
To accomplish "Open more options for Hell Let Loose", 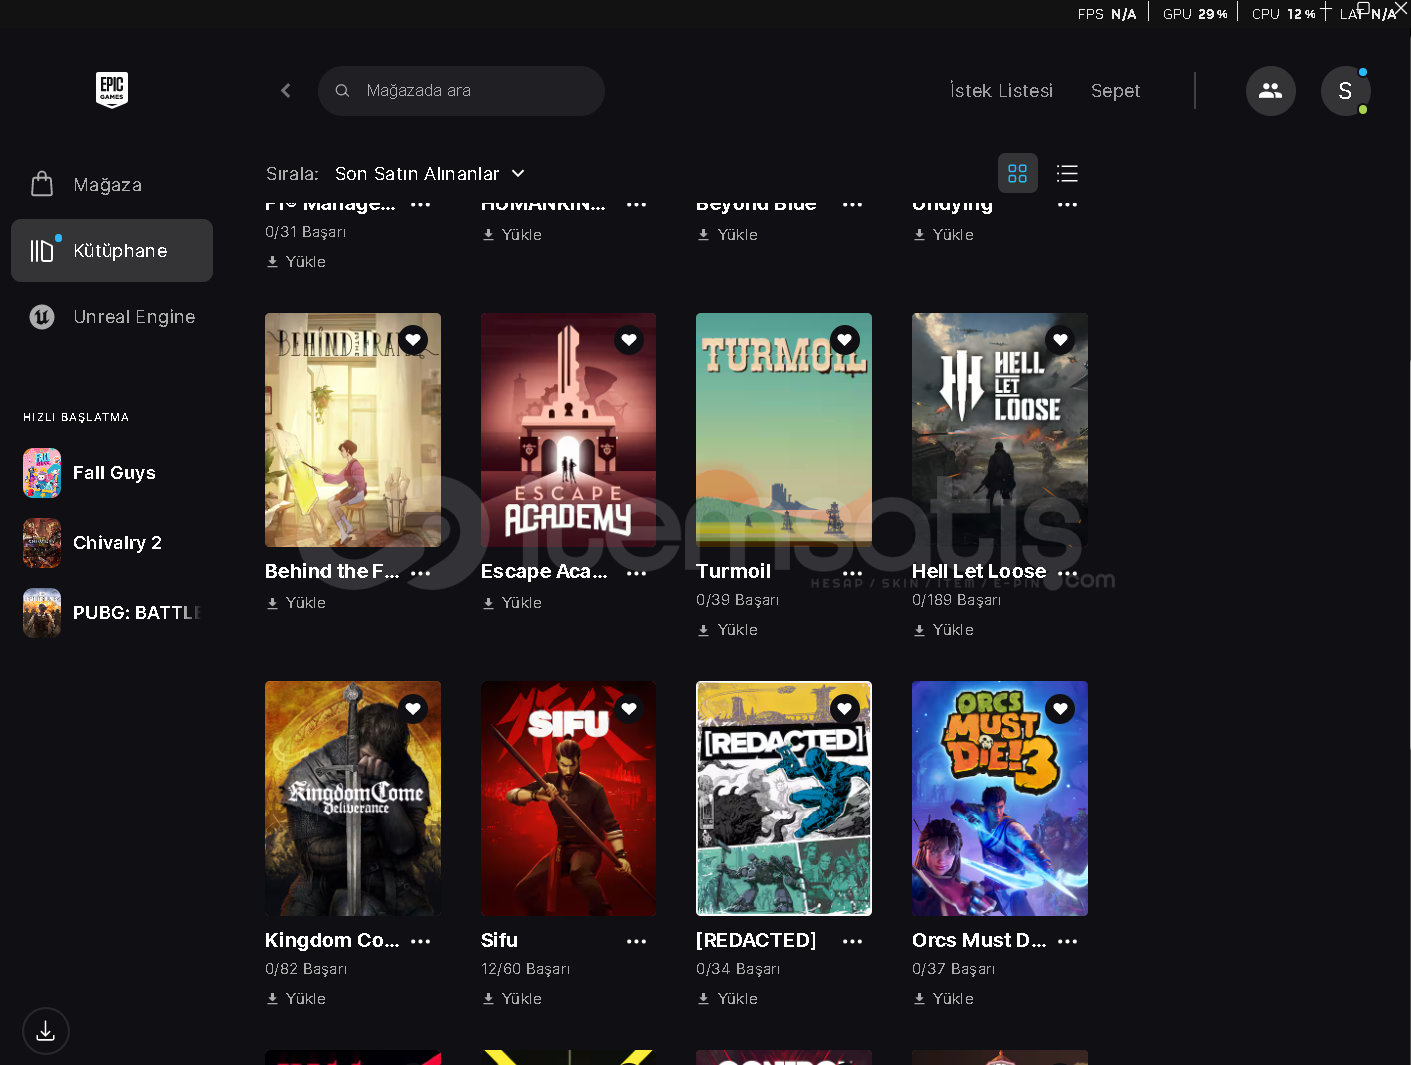I will [x=1068, y=573].
